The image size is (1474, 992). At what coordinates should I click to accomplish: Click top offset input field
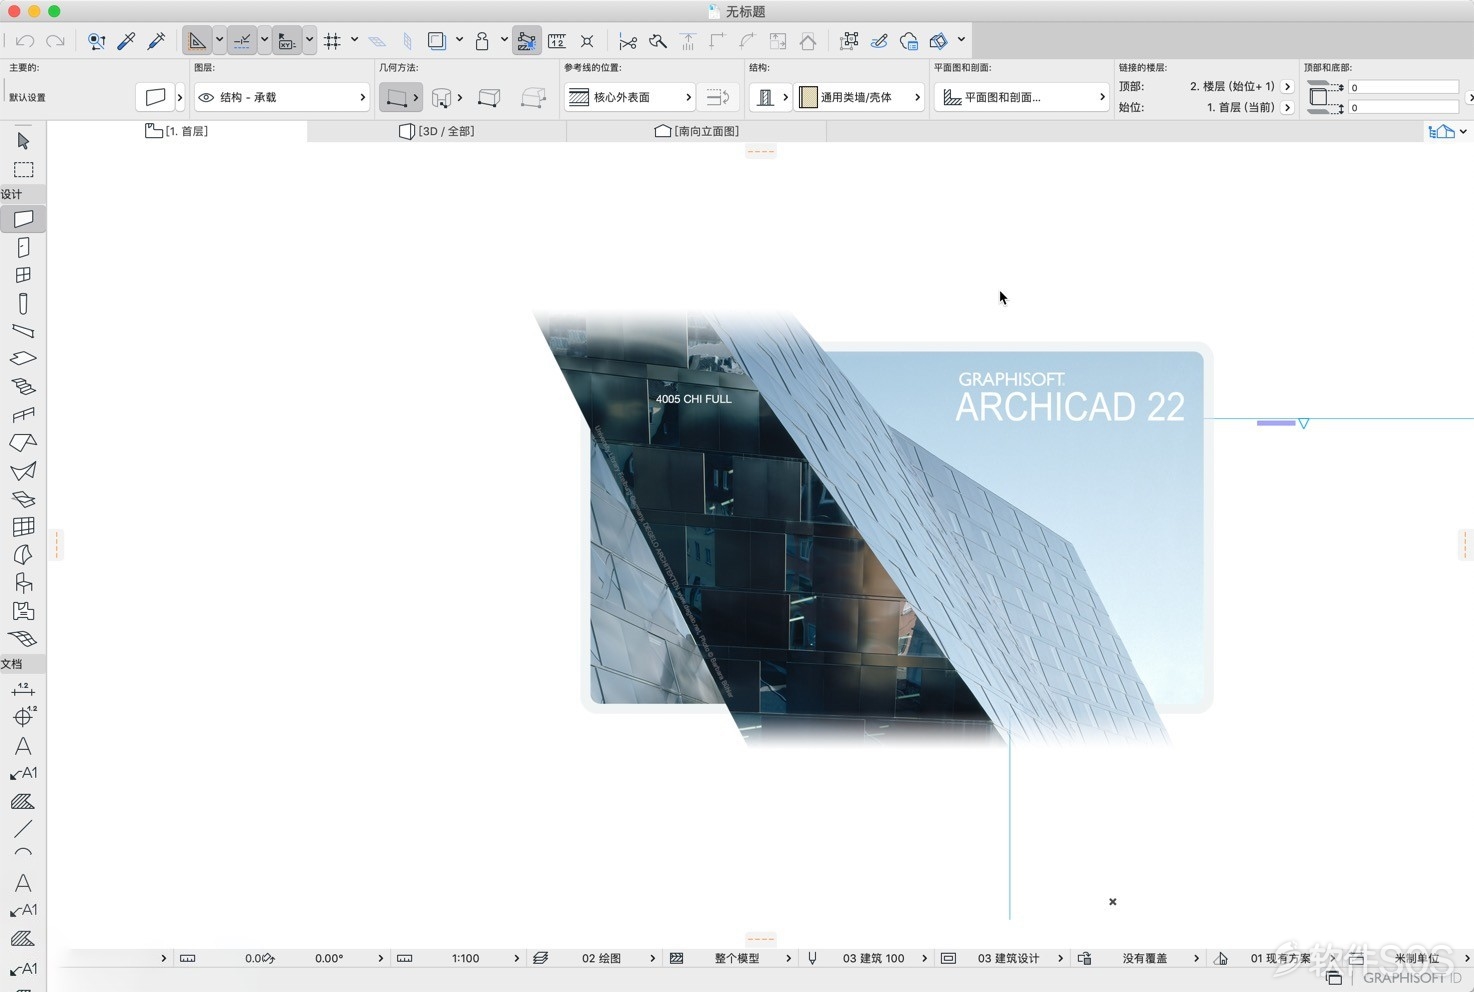click(1403, 87)
